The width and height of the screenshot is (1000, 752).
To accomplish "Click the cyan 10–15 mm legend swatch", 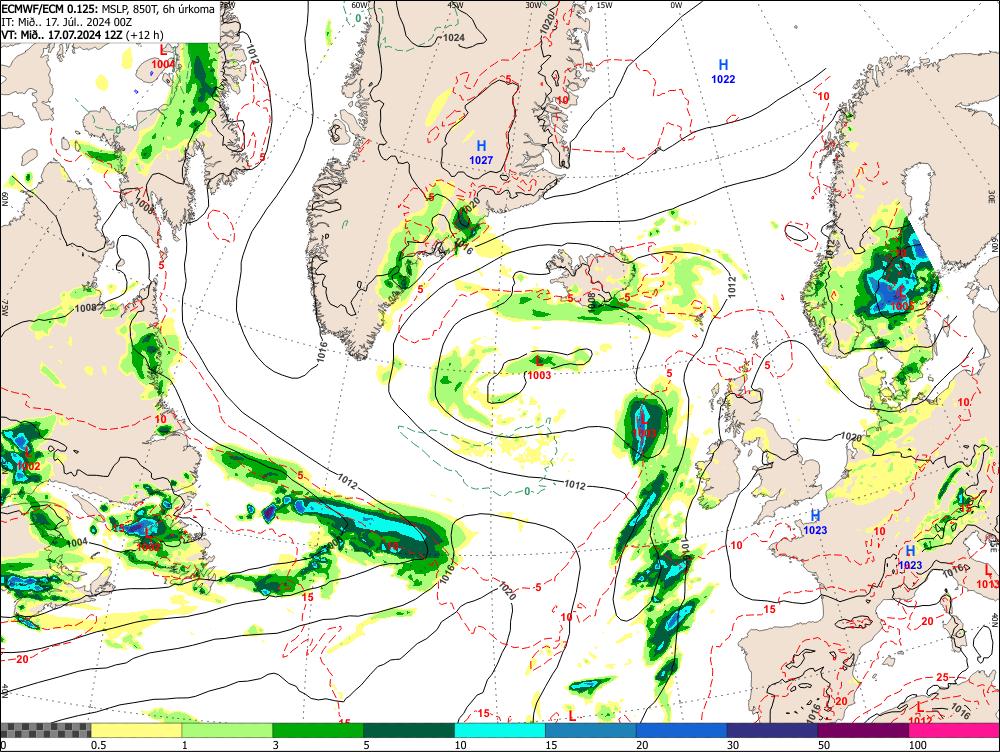I will tap(500, 730).
